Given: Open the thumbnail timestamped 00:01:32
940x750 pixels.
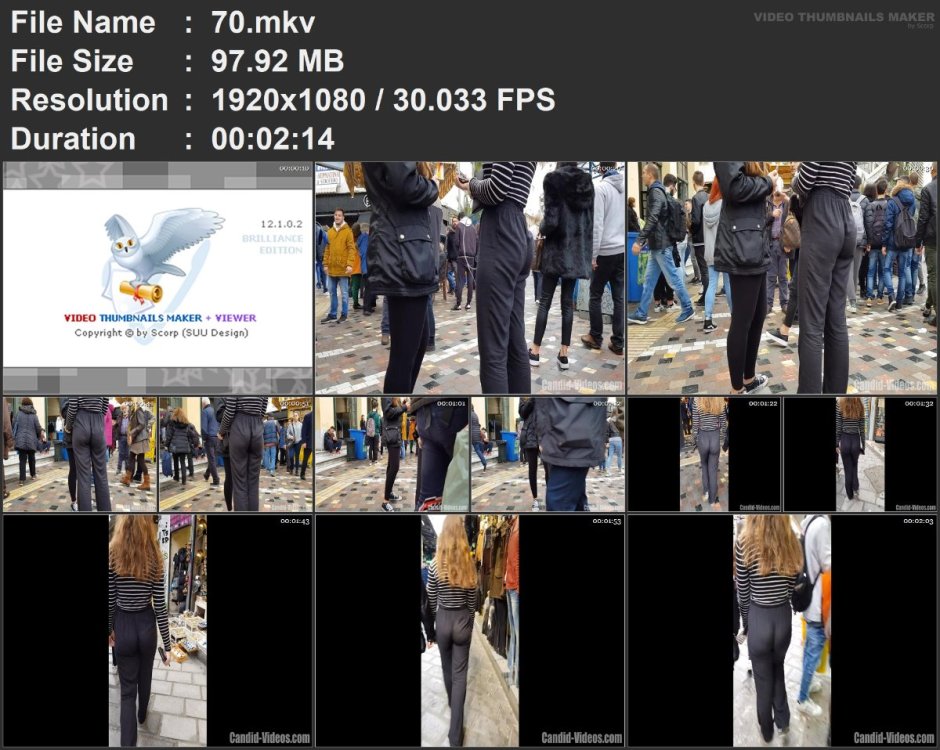Looking at the screenshot, I should tap(860, 454).
